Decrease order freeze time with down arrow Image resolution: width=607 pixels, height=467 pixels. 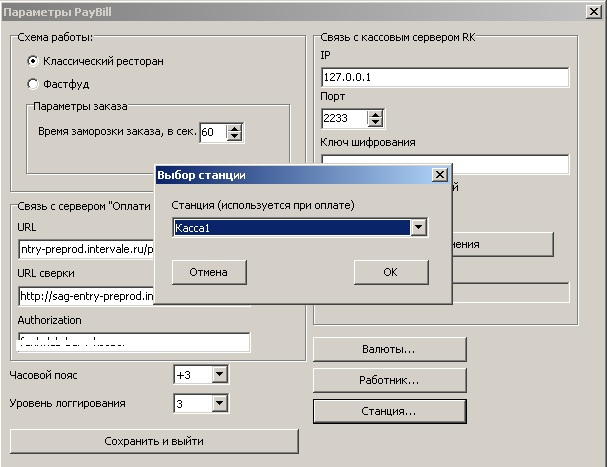click(x=235, y=136)
